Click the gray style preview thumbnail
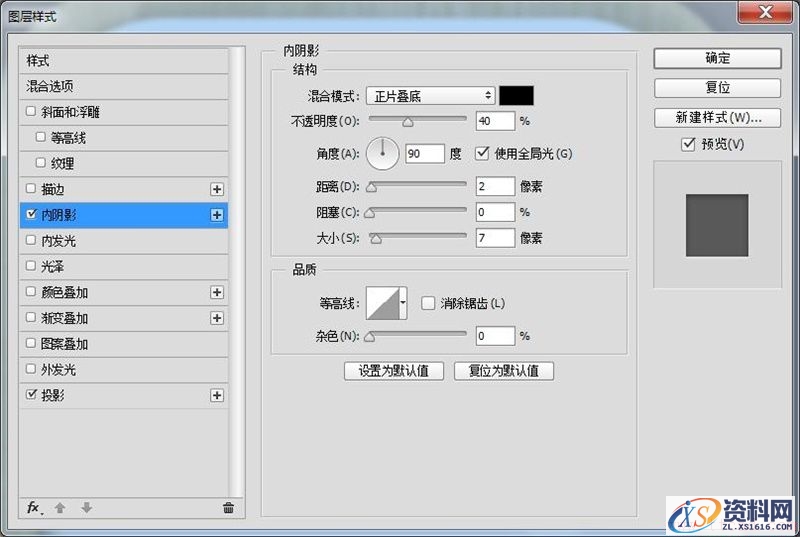Image resolution: width=800 pixels, height=537 pixels. (717, 225)
